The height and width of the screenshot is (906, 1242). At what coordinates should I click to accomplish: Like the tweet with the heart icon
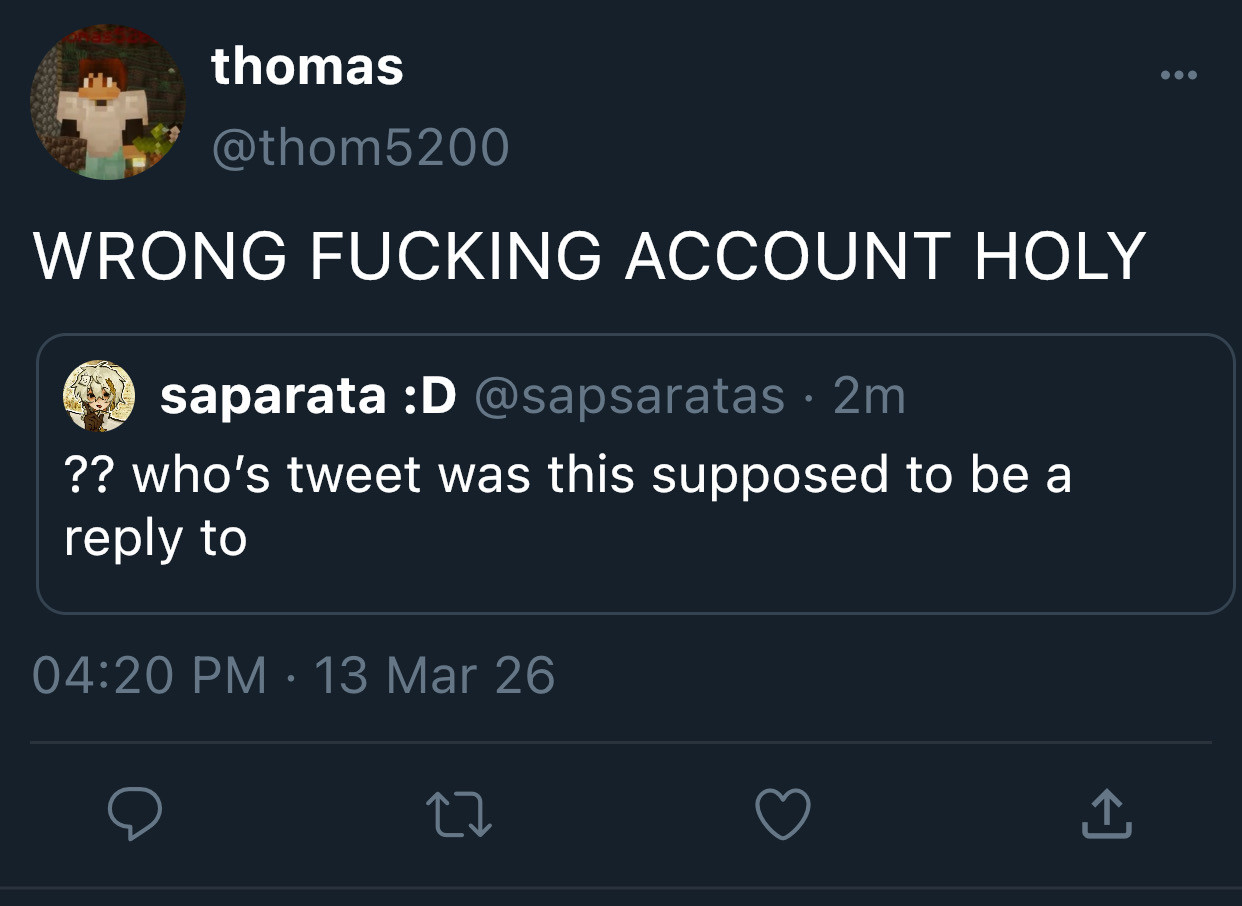click(x=782, y=814)
